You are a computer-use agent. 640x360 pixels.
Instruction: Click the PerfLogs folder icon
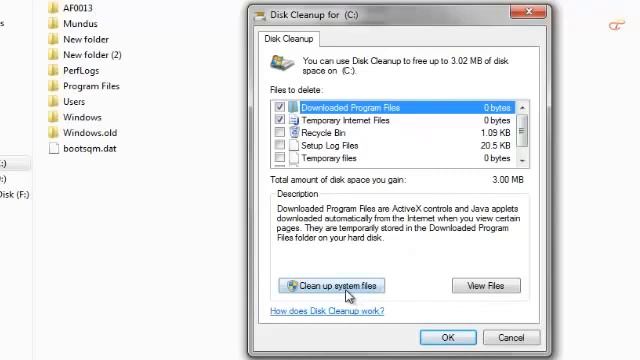tap(53, 70)
